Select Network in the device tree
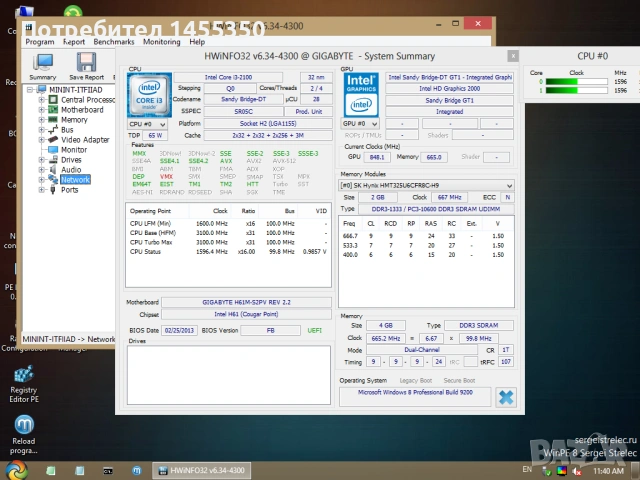The height and width of the screenshot is (480, 640). pos(75,180)
